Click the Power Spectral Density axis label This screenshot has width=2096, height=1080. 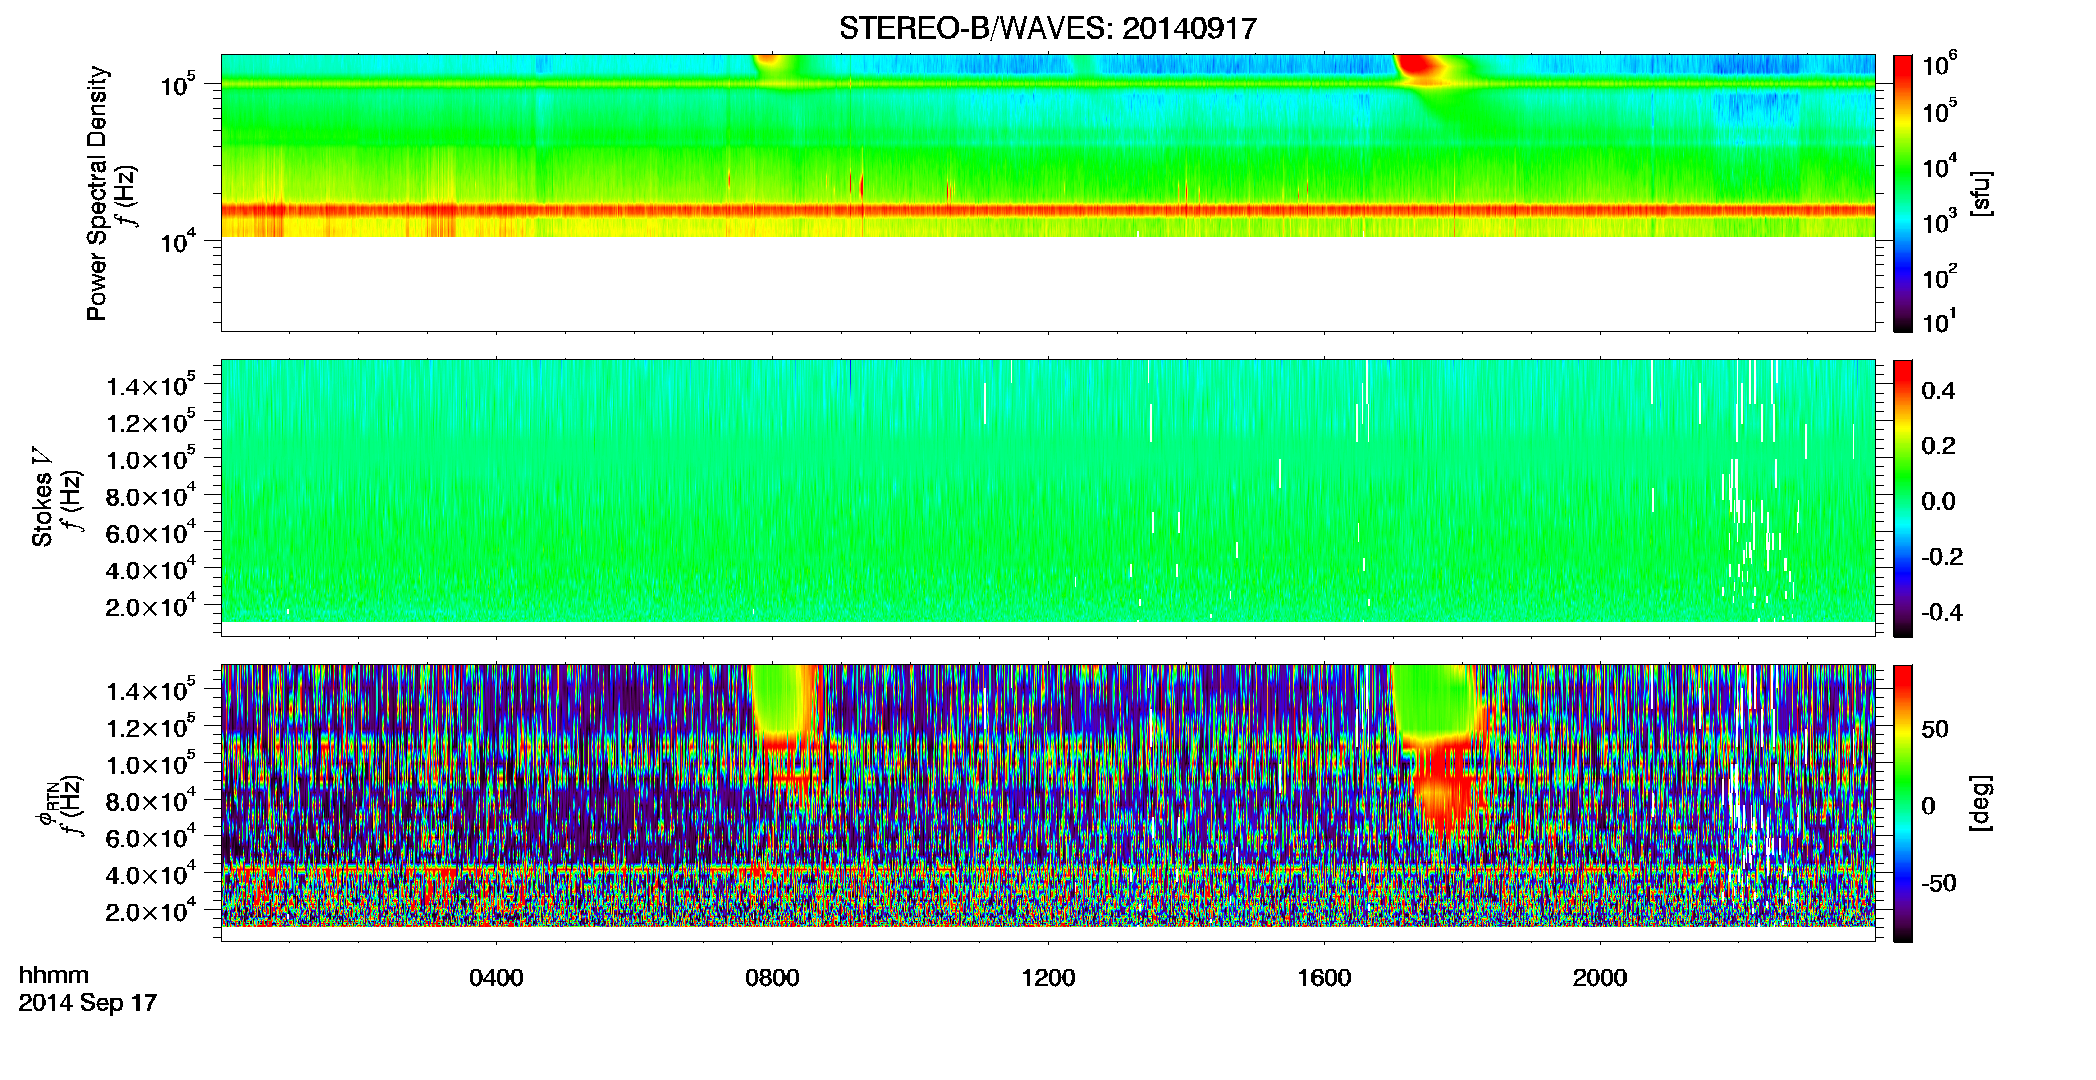pos(97,193)
